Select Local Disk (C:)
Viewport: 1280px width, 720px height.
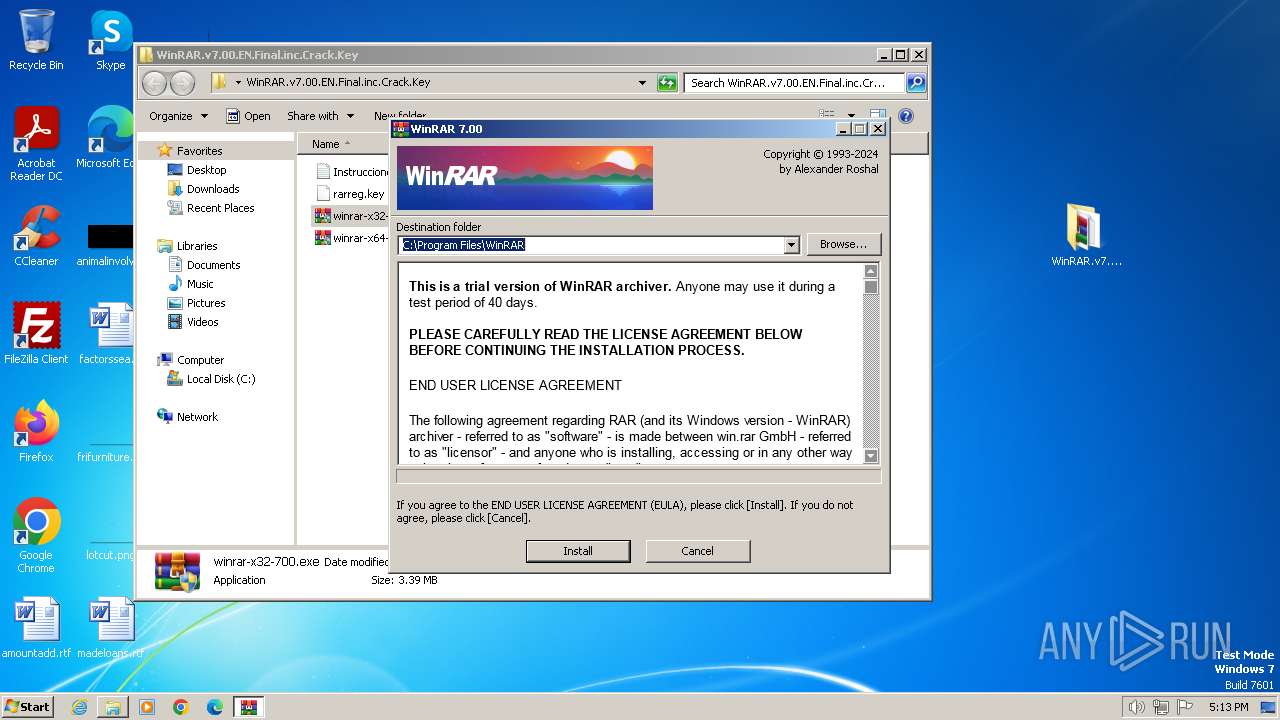(220, 379)
